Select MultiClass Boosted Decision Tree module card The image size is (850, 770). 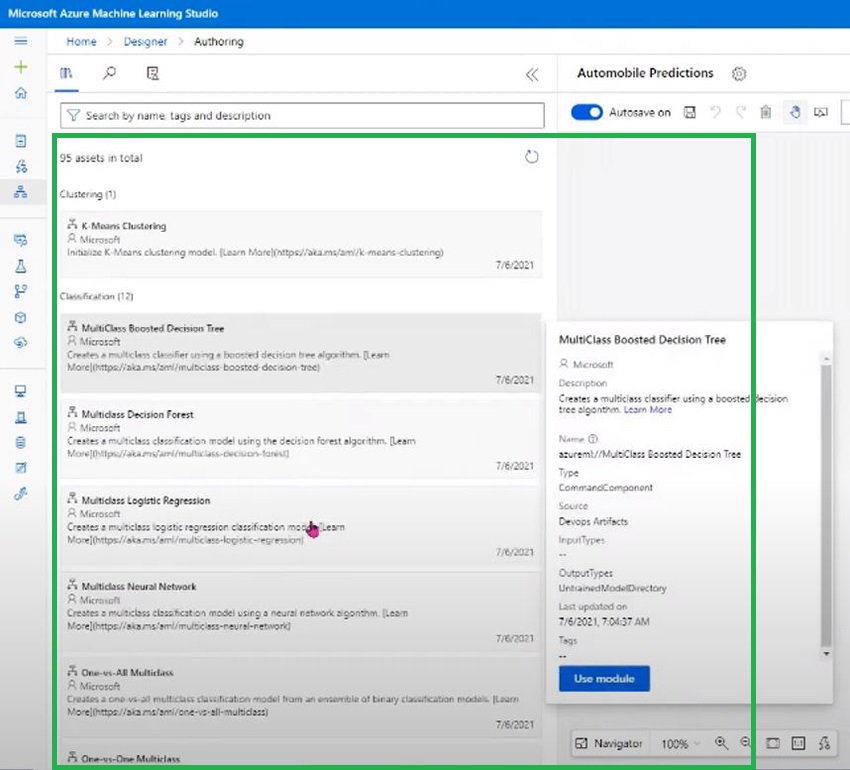301,352
